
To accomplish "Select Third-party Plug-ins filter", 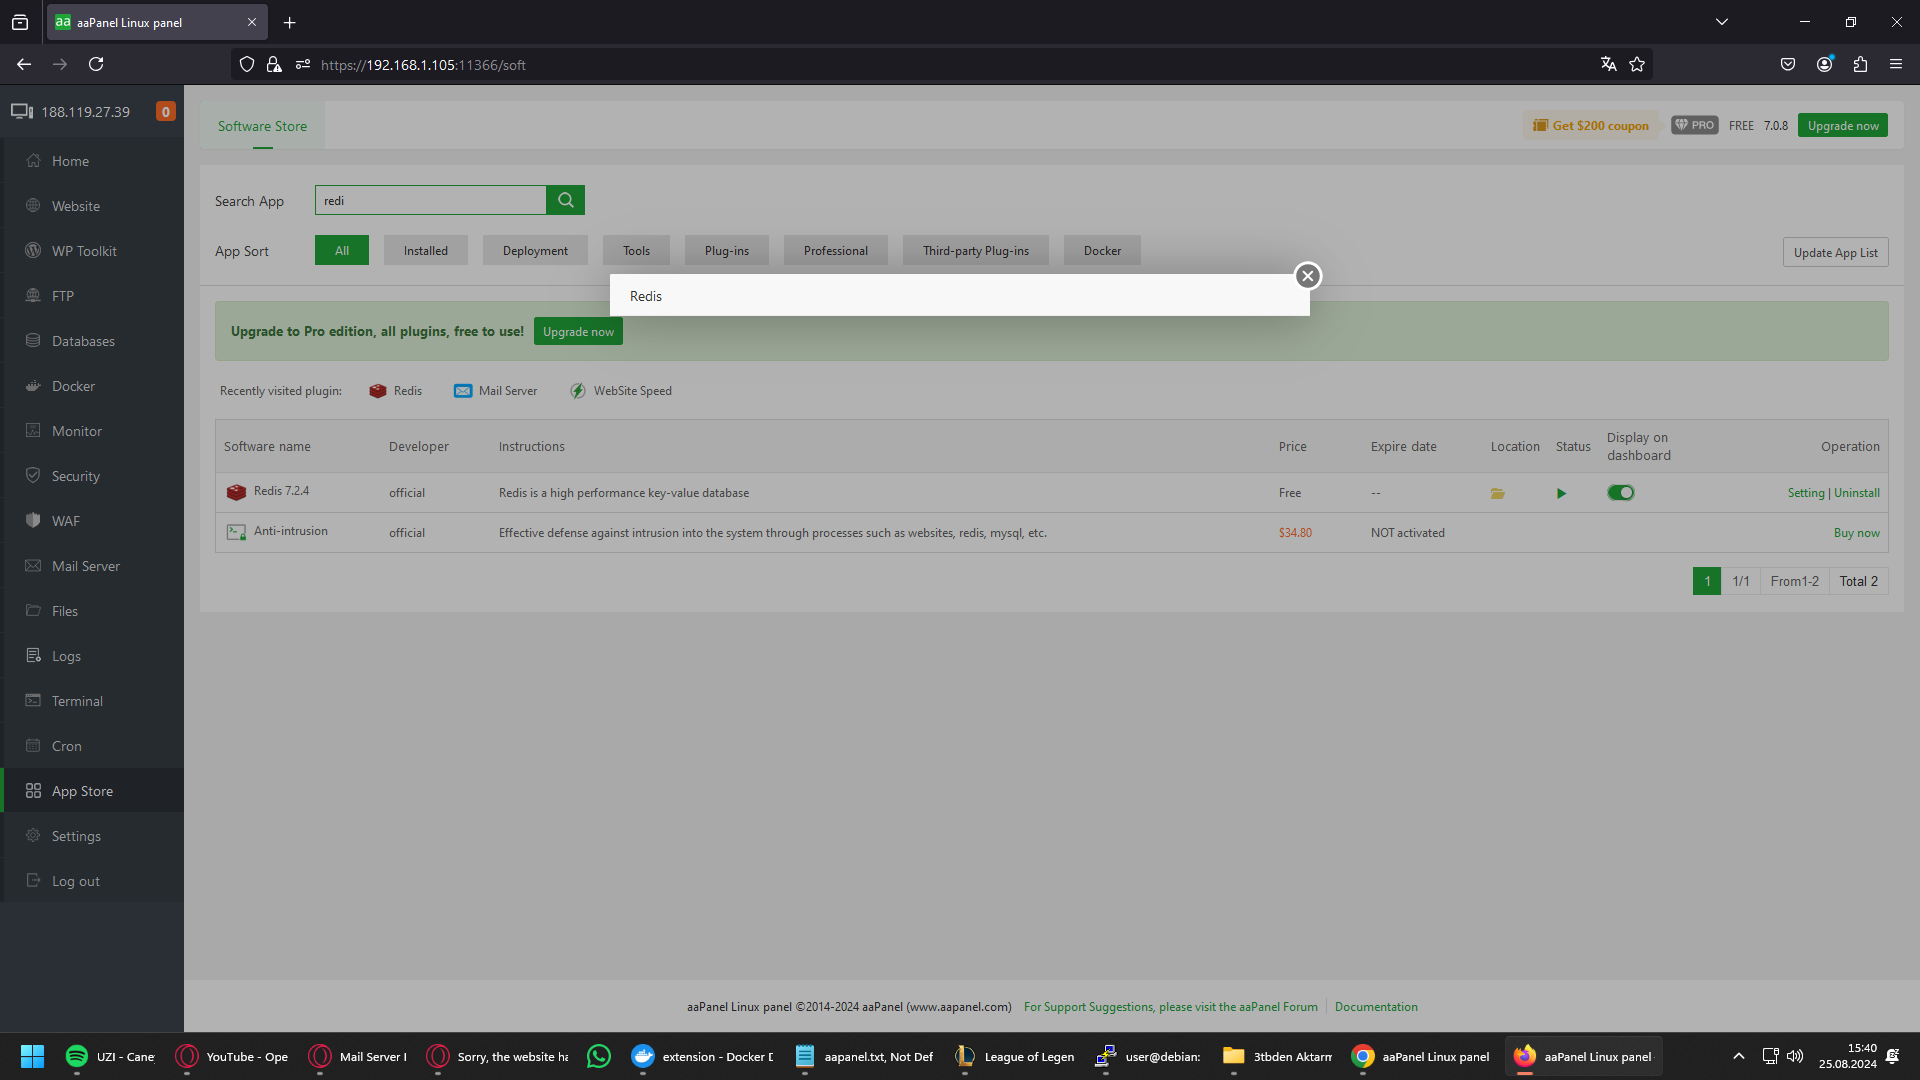I will (x=975, y=251).
